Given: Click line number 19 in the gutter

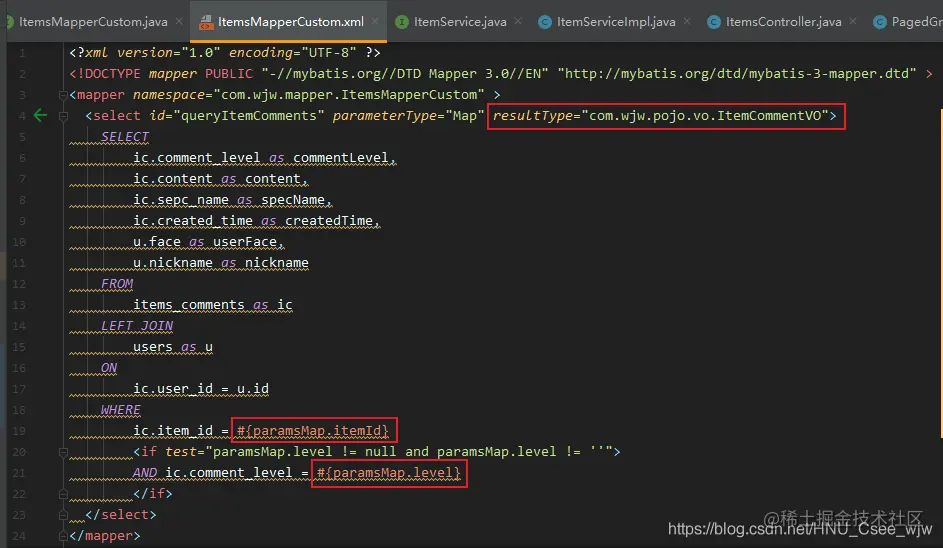Looking at the screenshot, I should (19, 431).
